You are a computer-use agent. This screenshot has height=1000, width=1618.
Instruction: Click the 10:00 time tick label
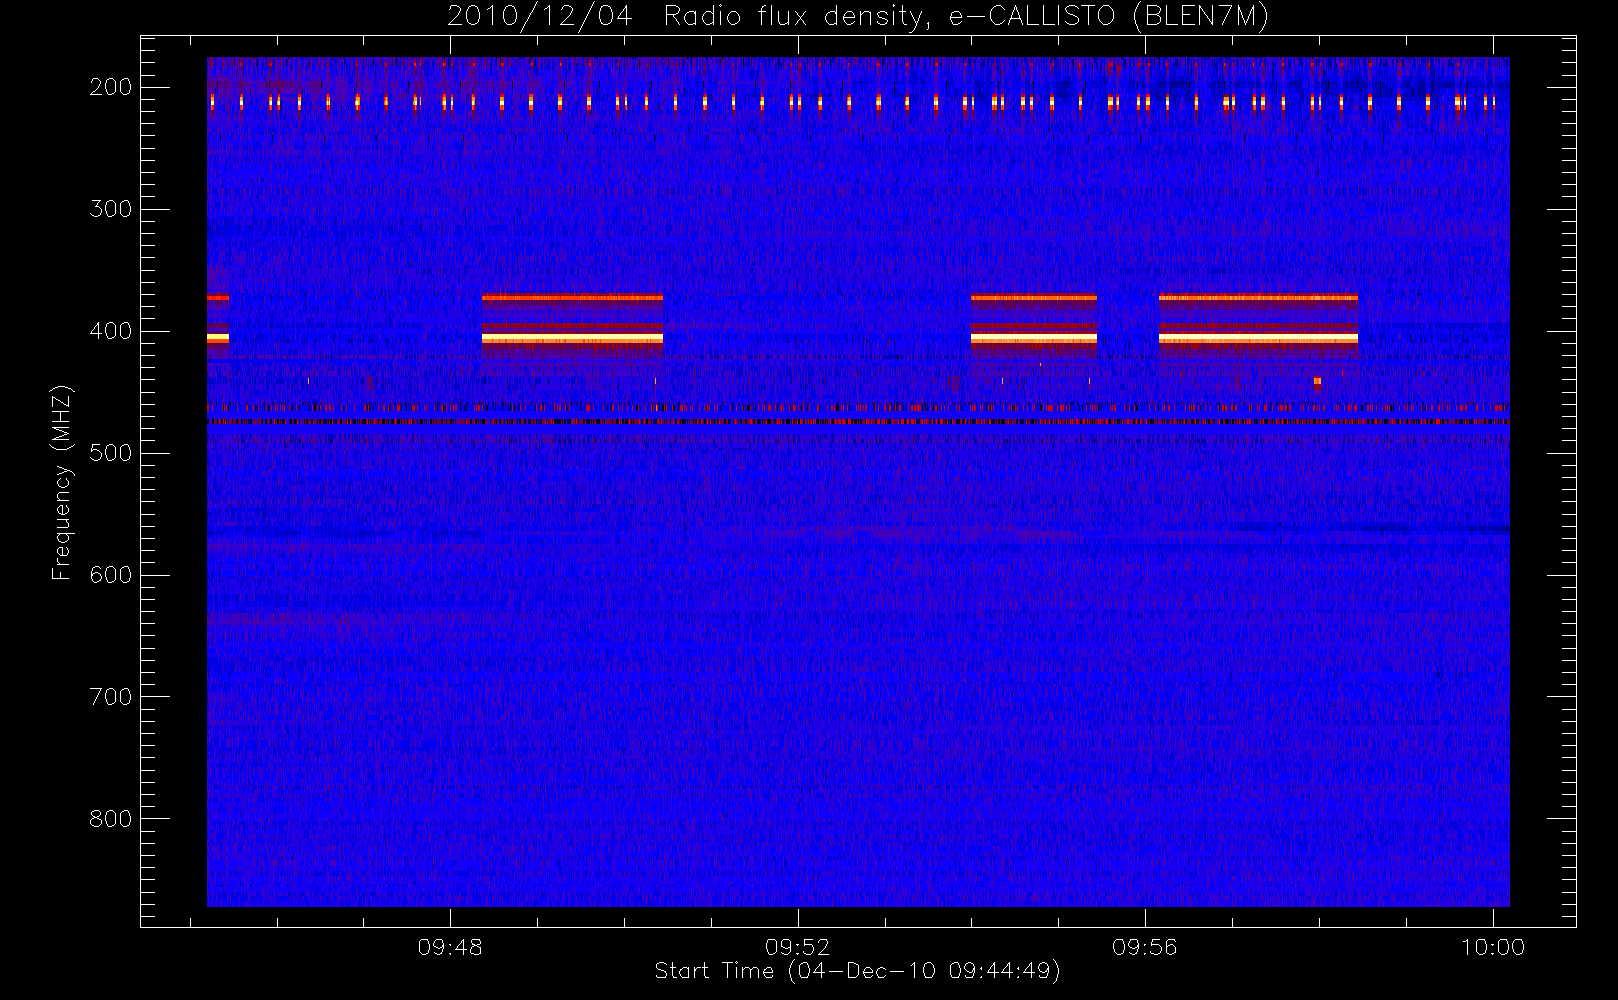click(x=1493, y=947)
